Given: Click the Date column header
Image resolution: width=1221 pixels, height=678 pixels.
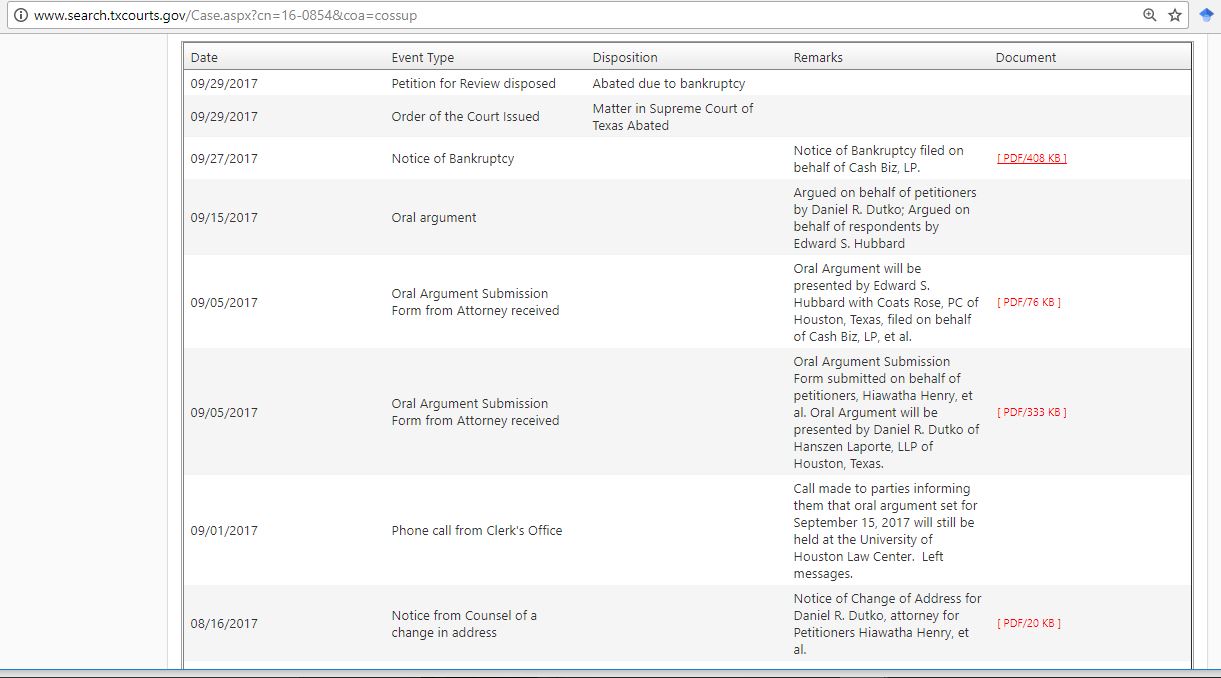Looking at the screenshot, I should click(204, 57).
